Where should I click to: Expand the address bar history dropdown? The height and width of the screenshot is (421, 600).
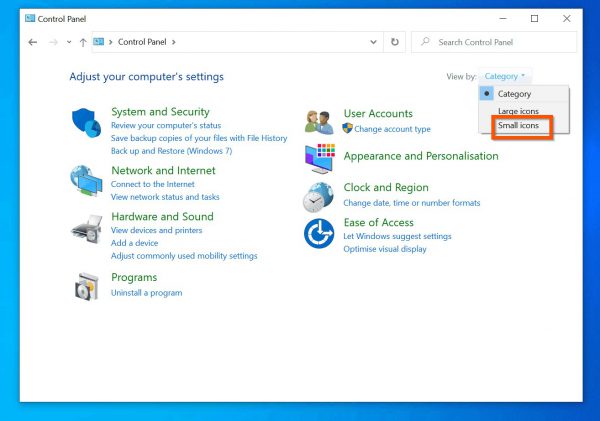373,42
